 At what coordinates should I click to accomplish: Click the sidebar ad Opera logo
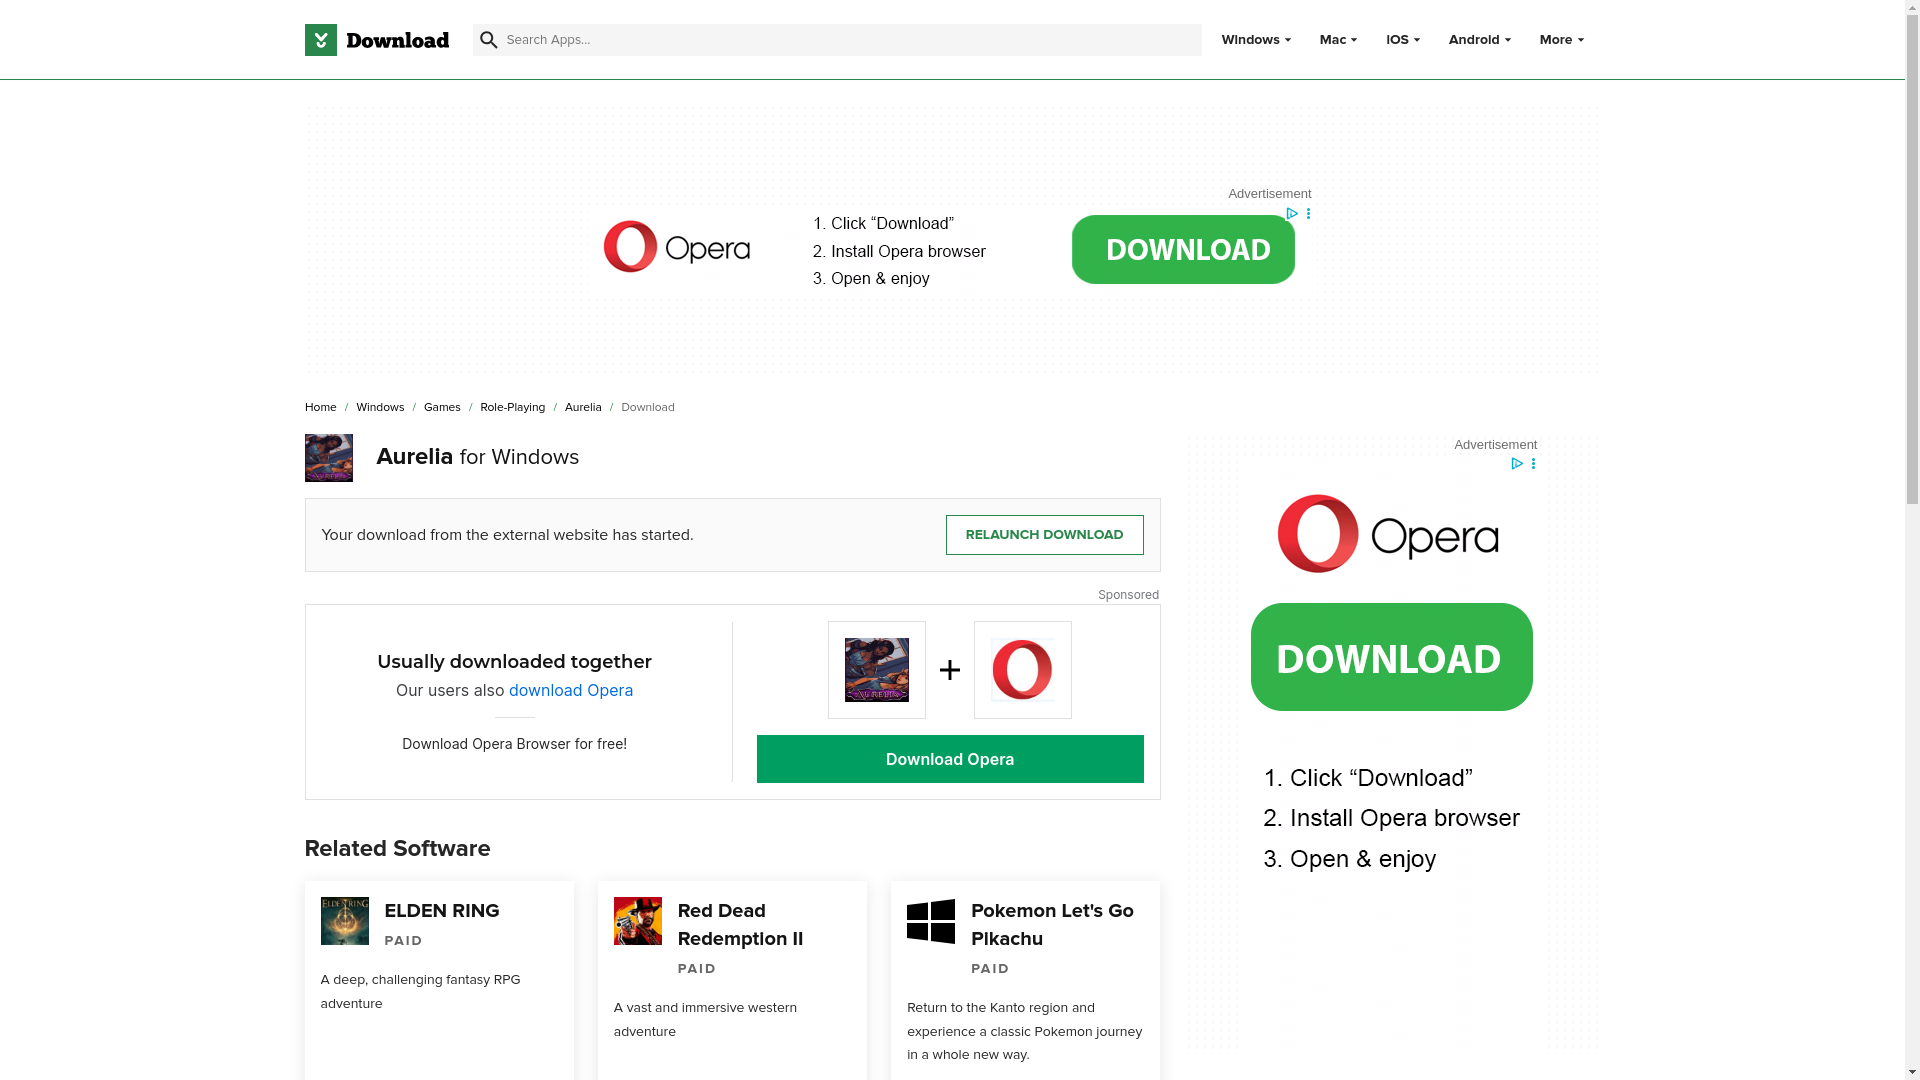tap(1388, 534)
